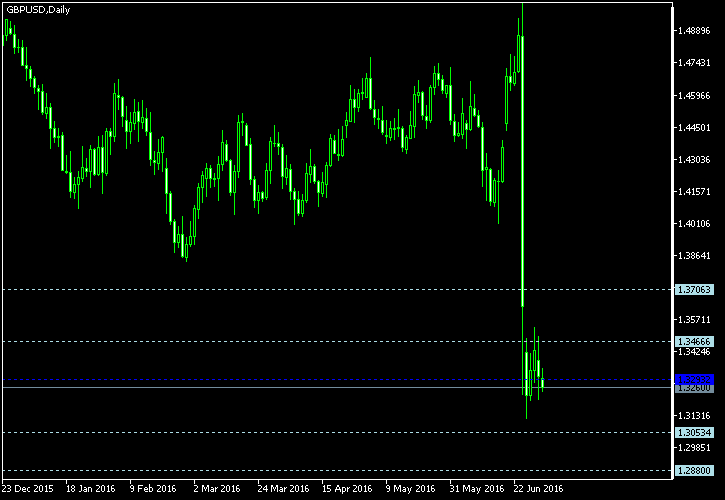Click the 1.40106 price scale value
Viewport: 725px width, 500px height.
(694, 224)
